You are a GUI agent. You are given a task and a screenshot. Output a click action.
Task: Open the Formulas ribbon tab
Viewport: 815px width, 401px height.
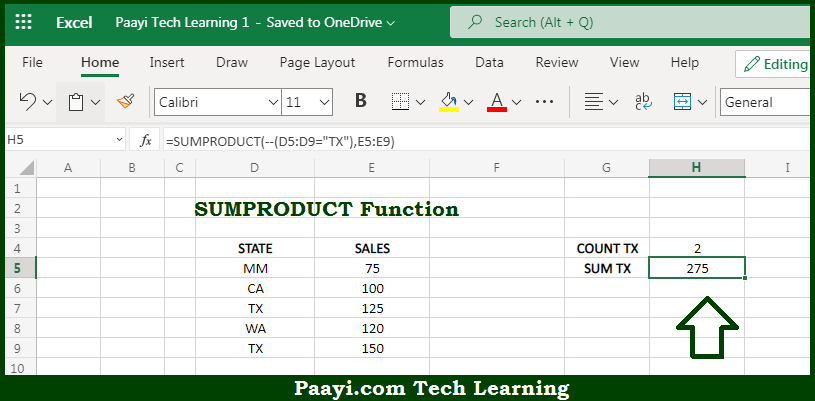click(415, 63)
